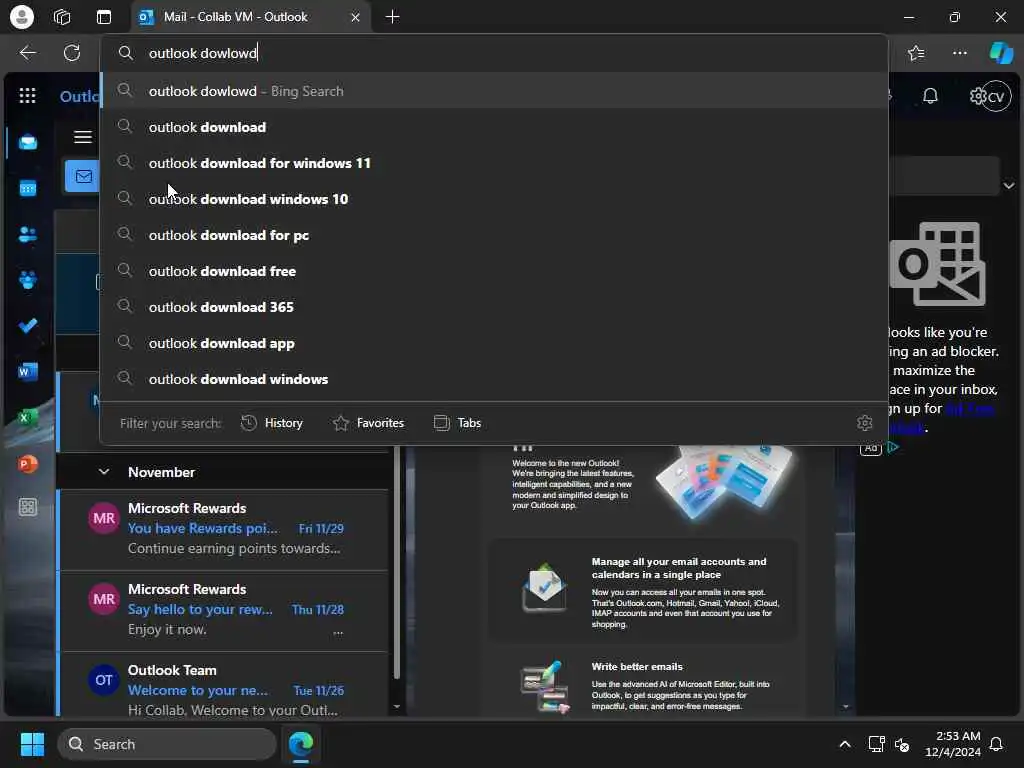The image size is (1024, 768).
Task: Launch the Copilot sidebar
Action: pos(1001,53)
